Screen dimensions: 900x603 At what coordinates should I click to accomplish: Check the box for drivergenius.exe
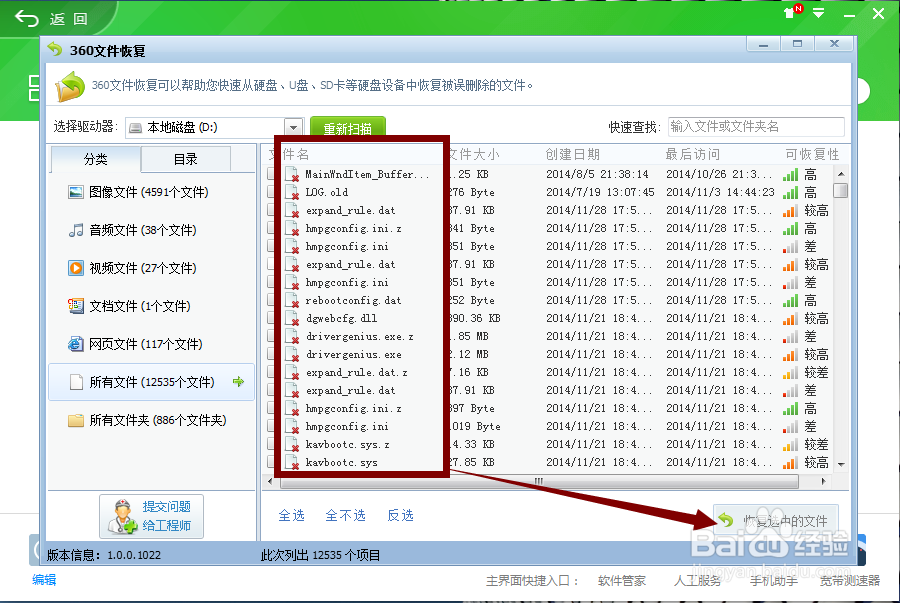270,355
